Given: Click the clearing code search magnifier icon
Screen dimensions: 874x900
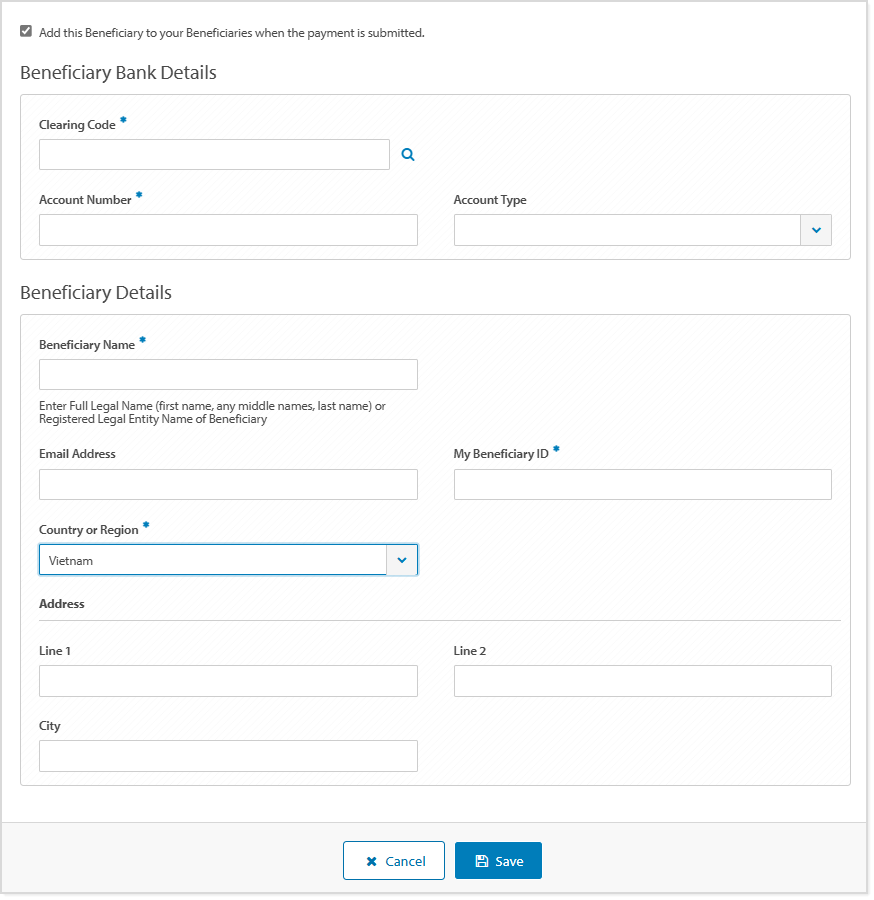Looking at the screenshot, I should [407, 154].
